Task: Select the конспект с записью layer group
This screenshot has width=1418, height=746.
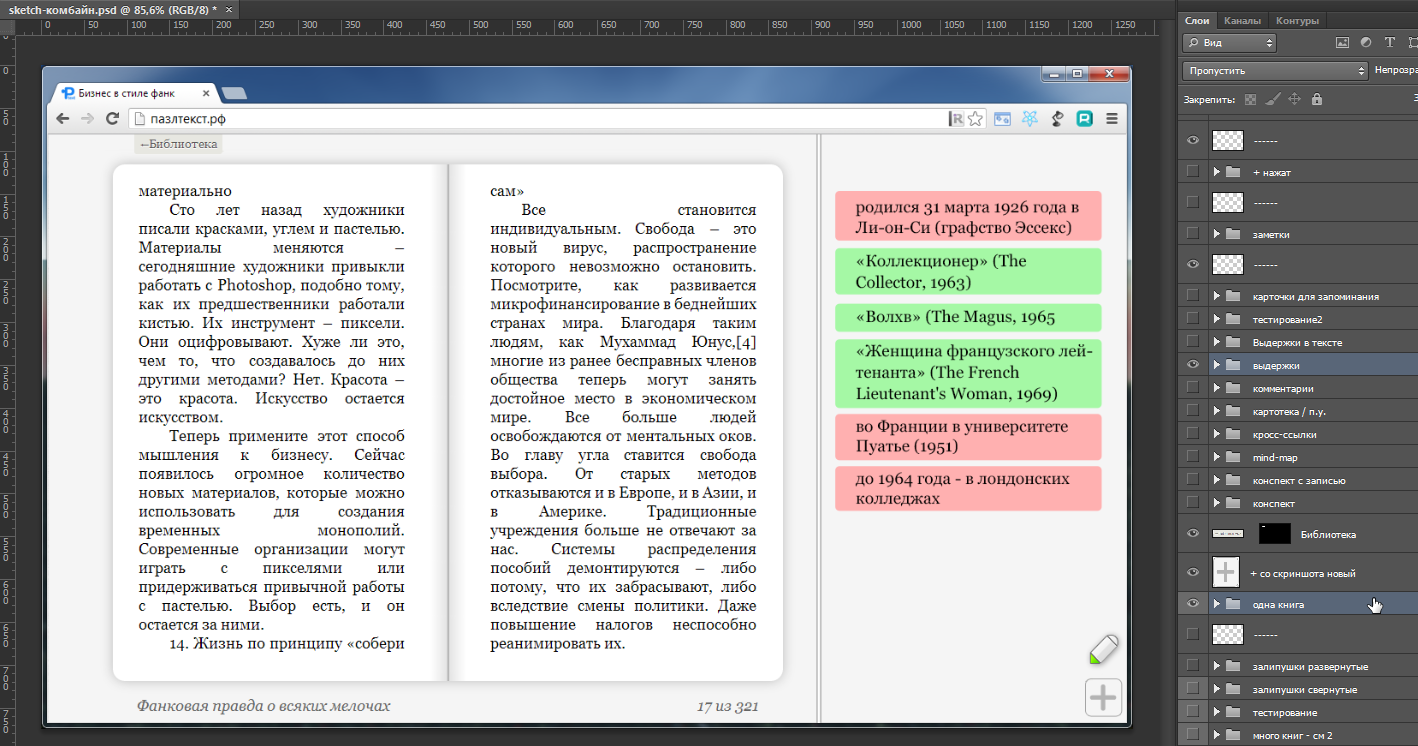Action: (1298, 480)
